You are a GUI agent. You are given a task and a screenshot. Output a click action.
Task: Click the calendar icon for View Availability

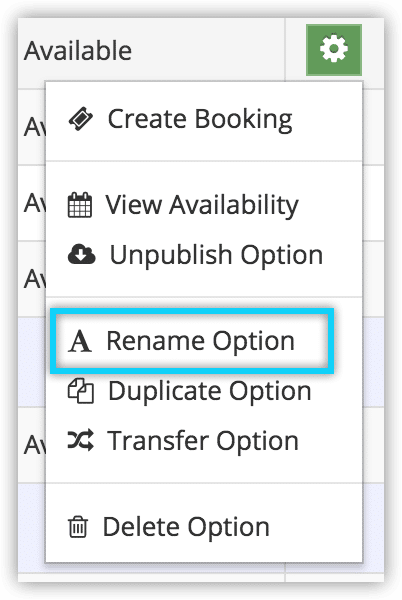coord(80,205)
